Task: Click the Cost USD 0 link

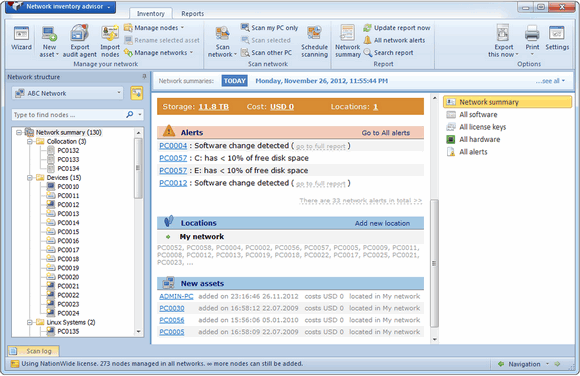Action: coord(281,107)
